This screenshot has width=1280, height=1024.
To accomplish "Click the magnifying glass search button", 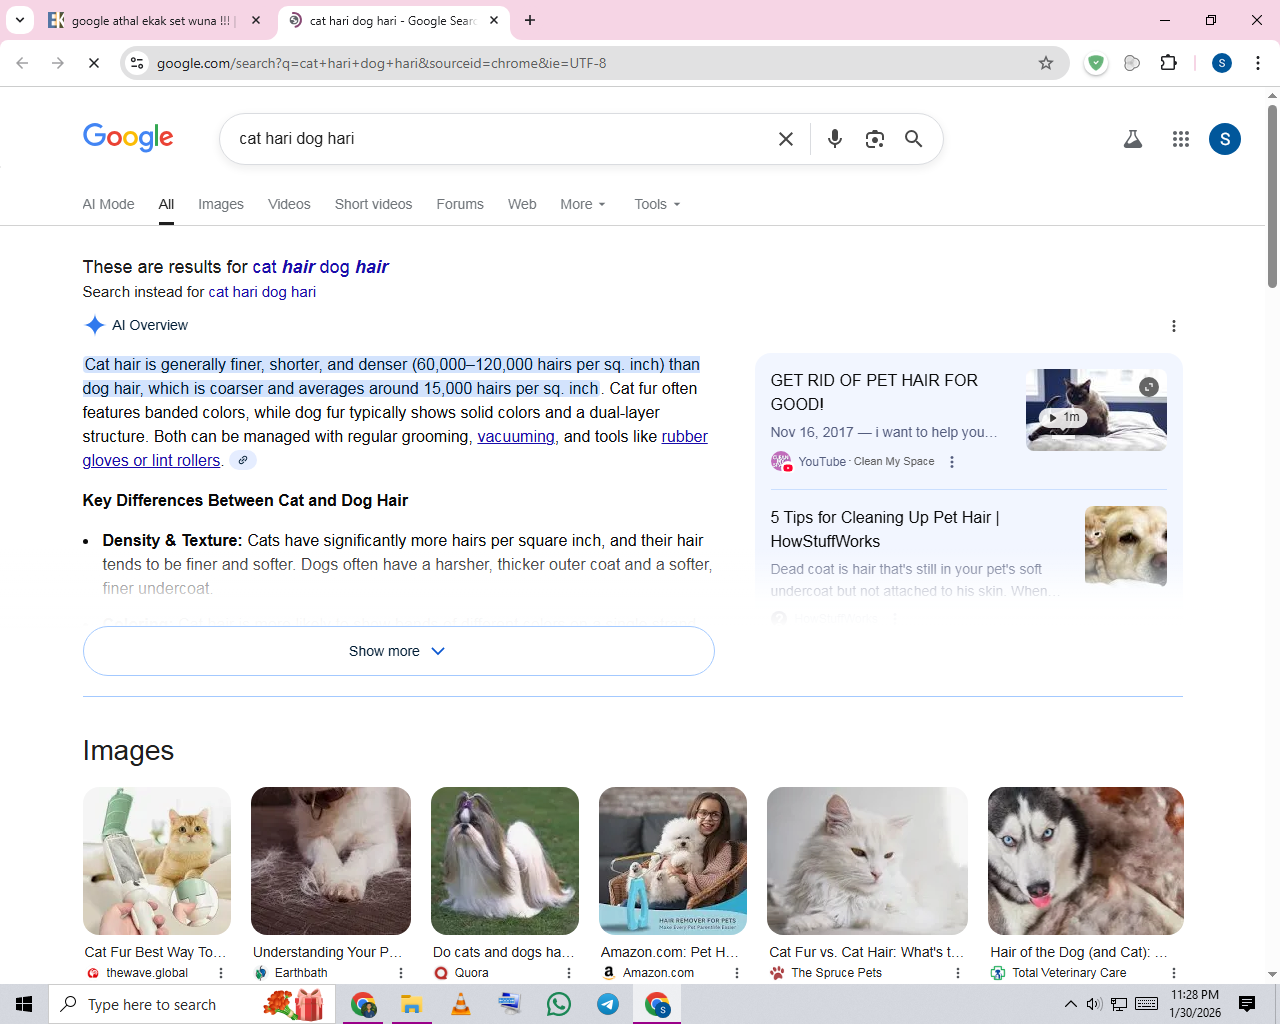I will pos(914,139).
